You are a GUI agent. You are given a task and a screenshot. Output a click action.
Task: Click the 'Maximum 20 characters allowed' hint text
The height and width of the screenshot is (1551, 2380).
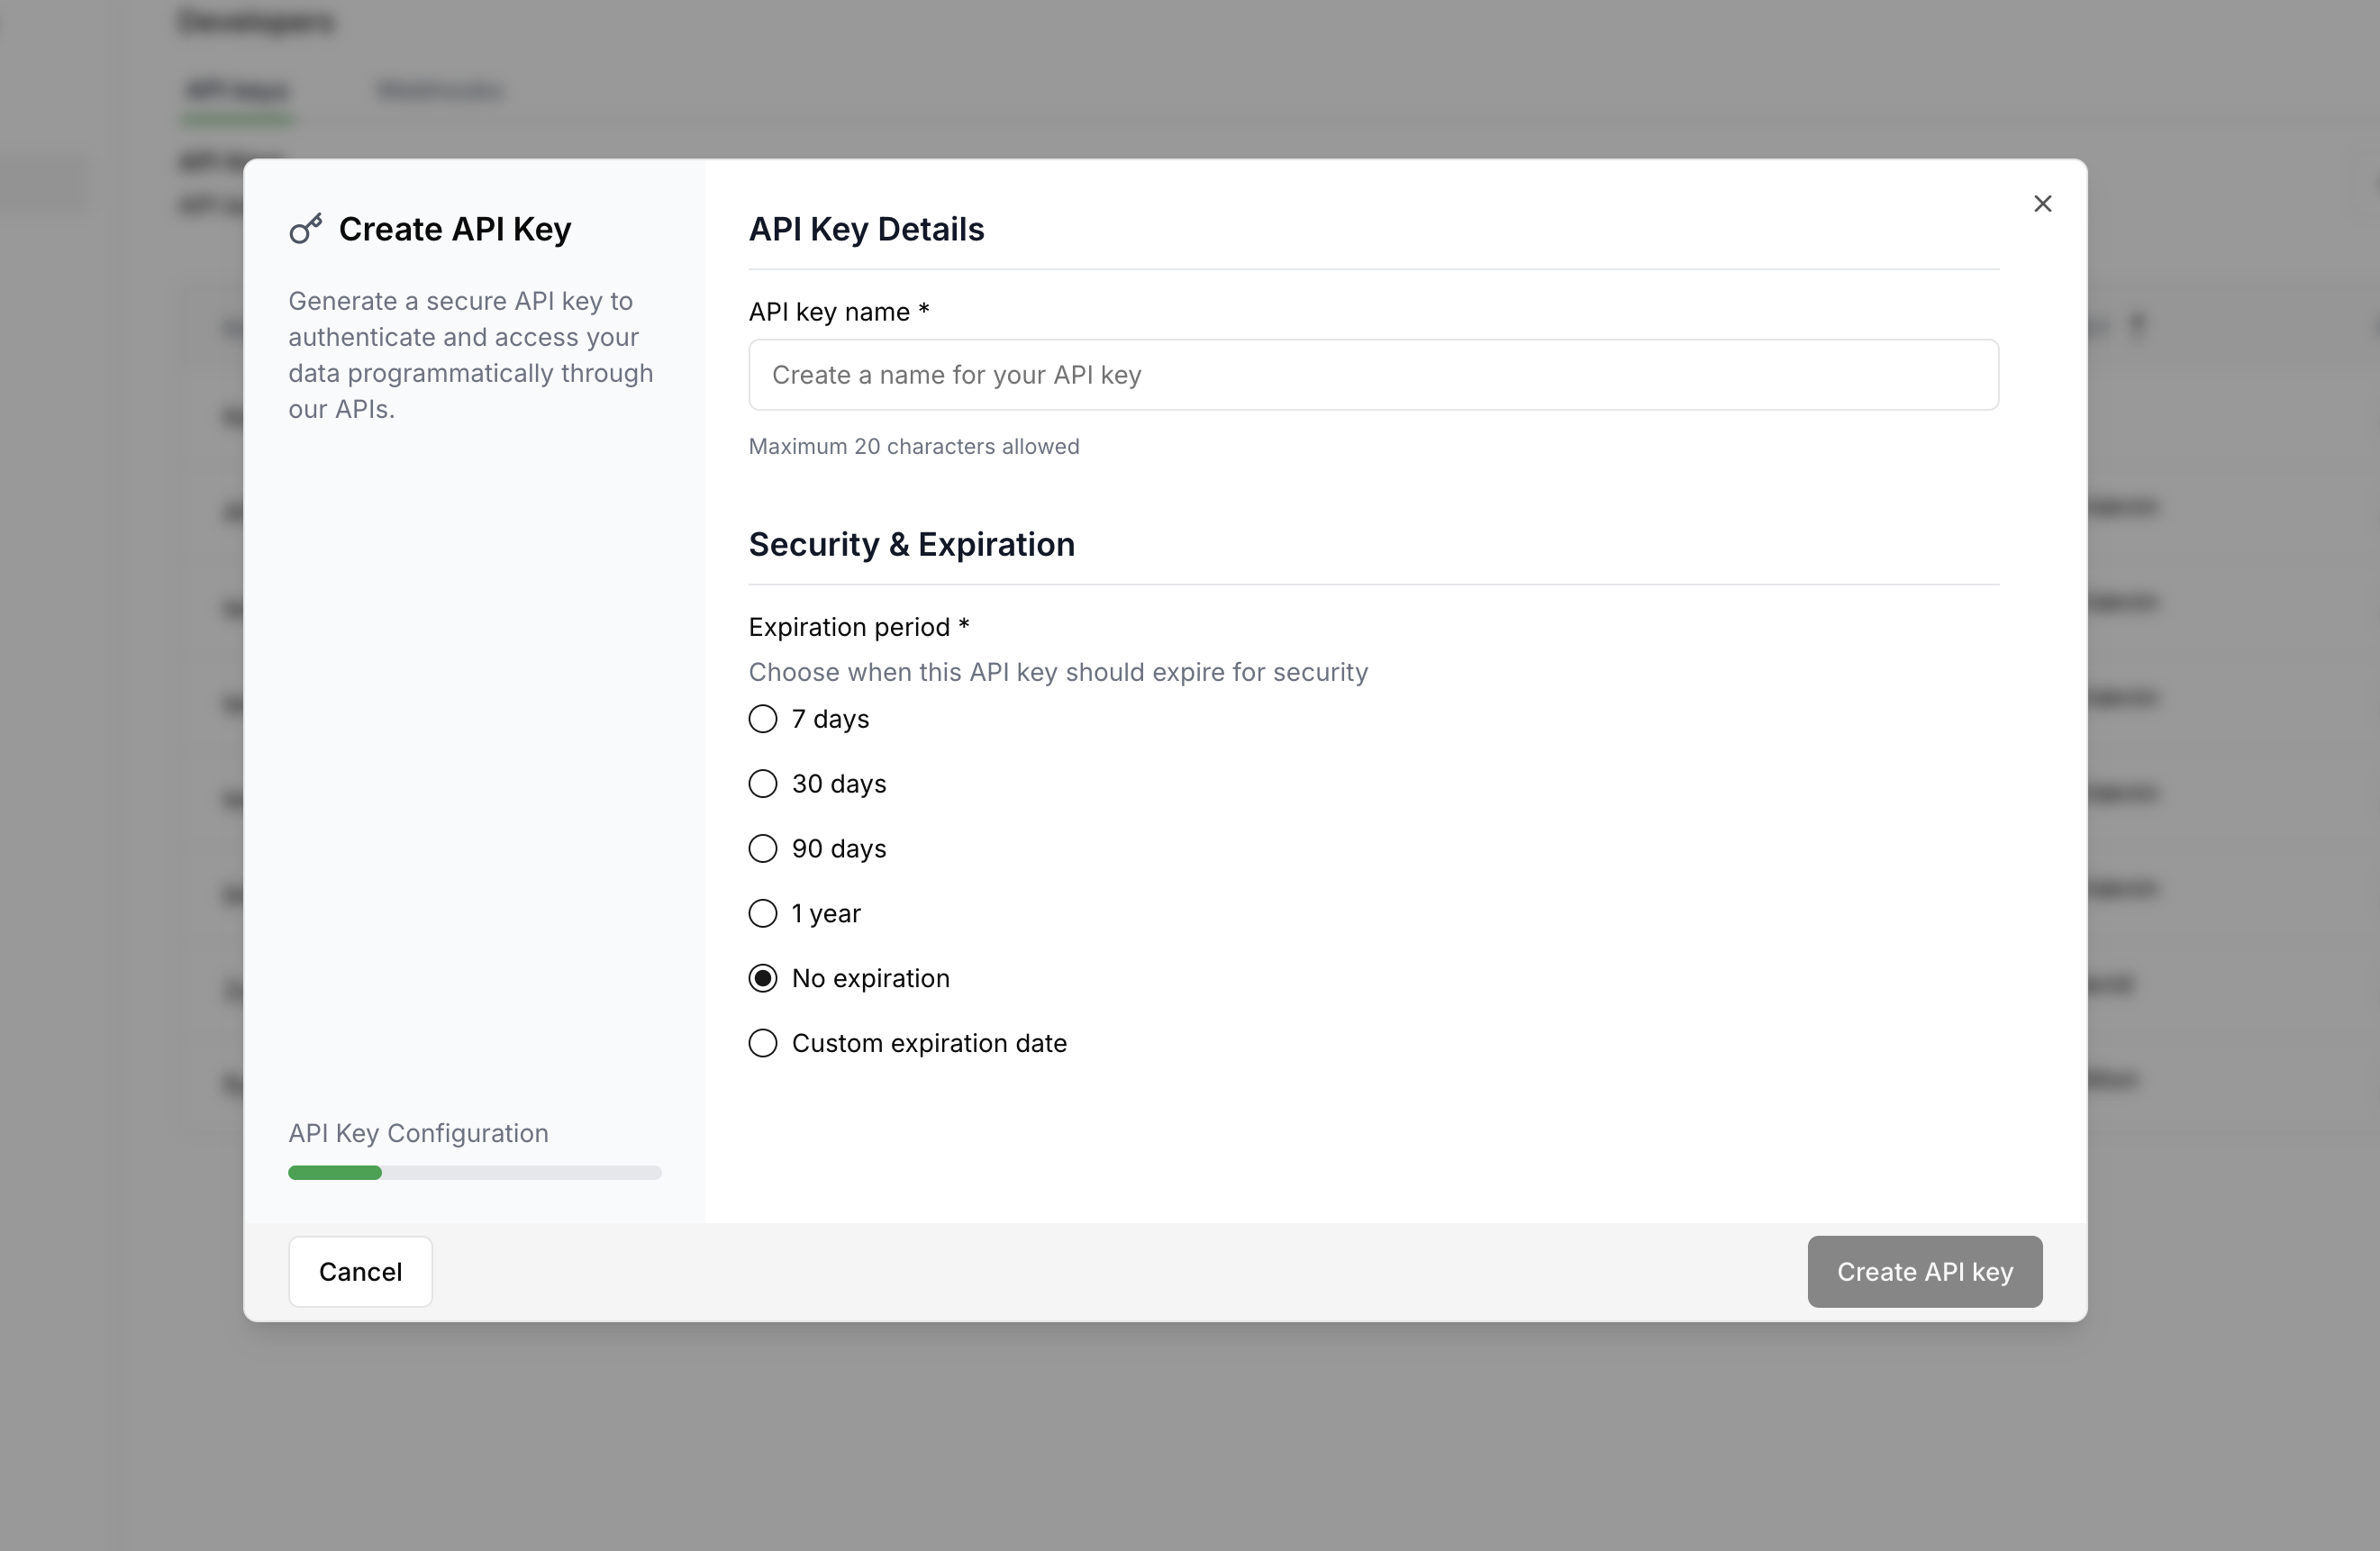point(914,447)
